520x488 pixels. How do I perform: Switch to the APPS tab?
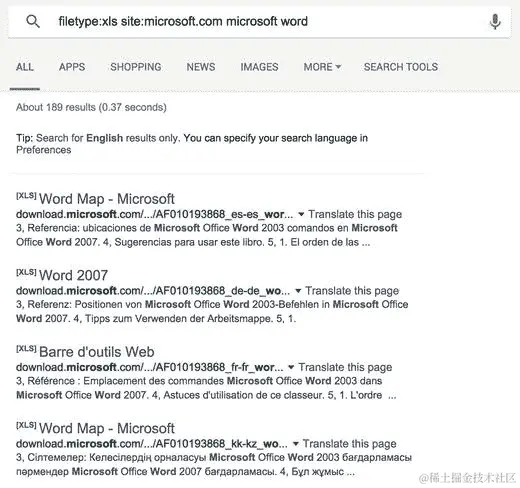pos(72,67)
